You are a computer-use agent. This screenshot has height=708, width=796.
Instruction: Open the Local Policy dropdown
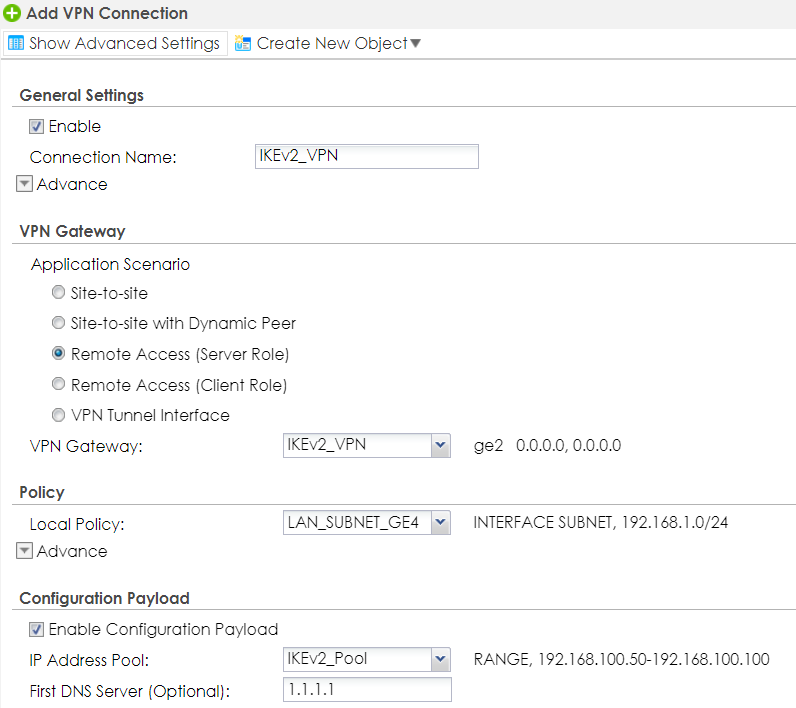point(440,522)
